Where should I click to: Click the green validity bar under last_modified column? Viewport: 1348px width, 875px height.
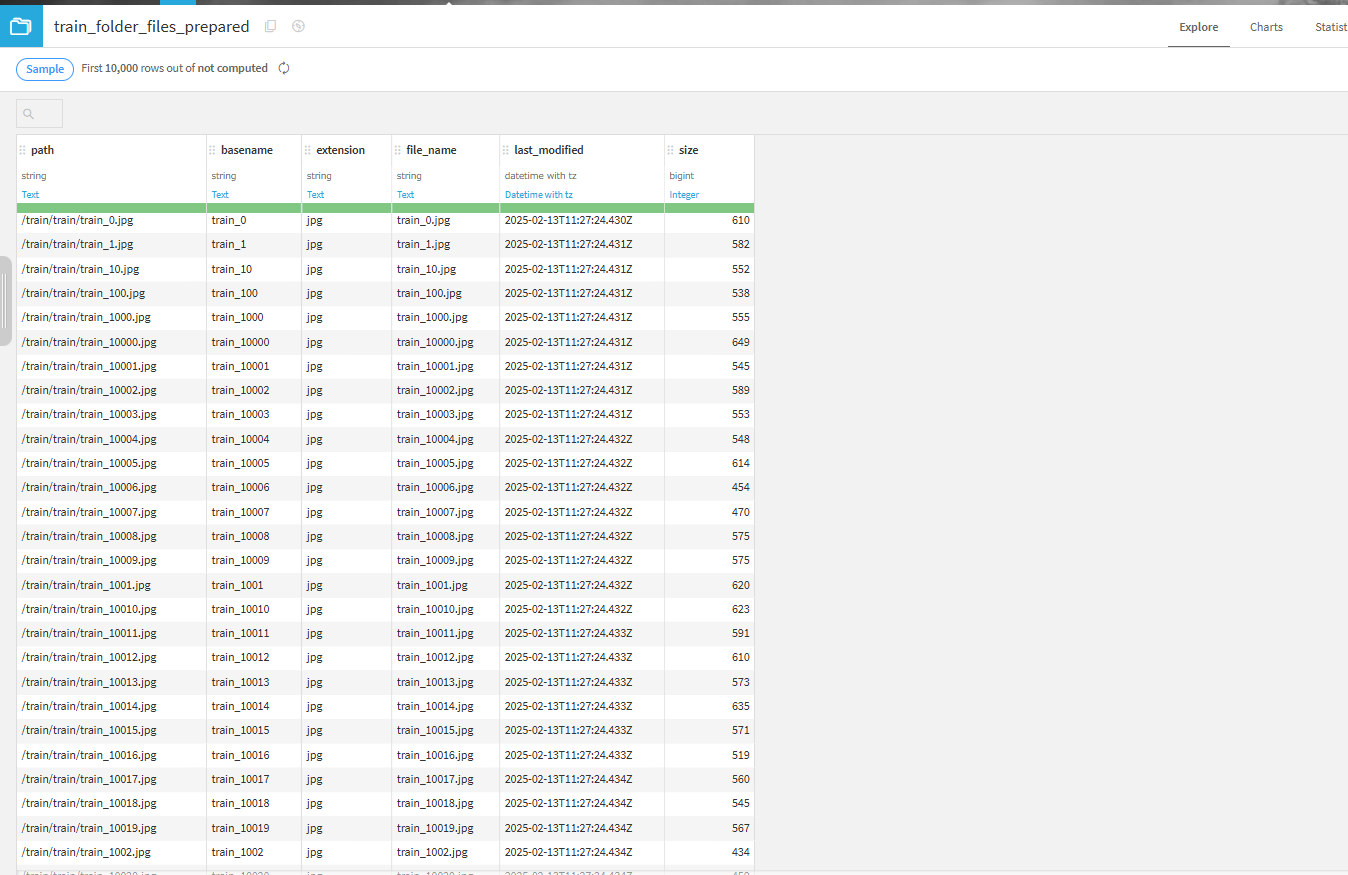tap(582, 207)
